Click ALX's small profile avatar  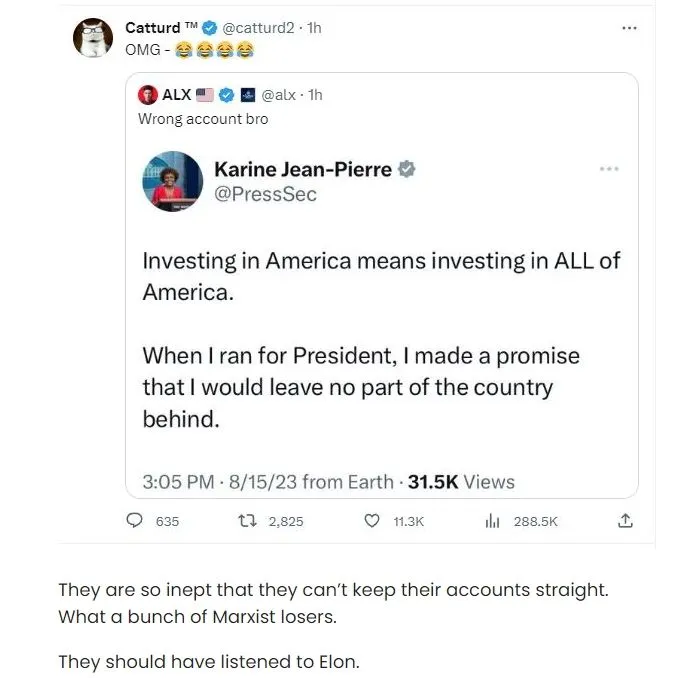[x=148, y=95]
